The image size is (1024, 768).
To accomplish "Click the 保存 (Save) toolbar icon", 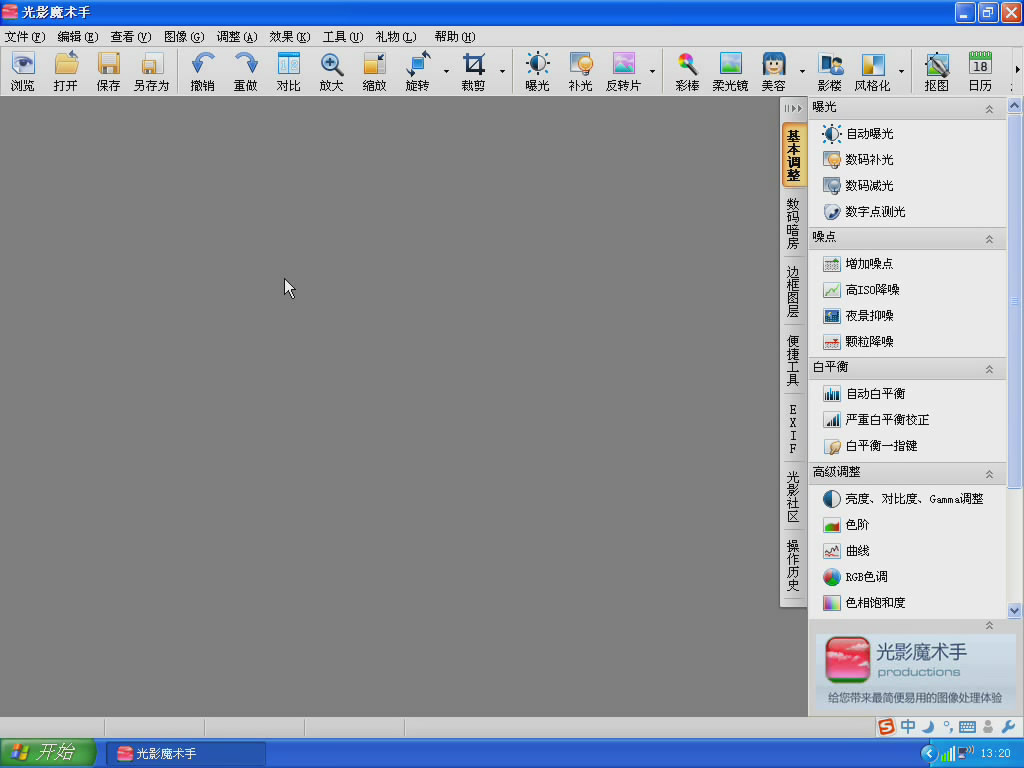I will pos(108,71).
